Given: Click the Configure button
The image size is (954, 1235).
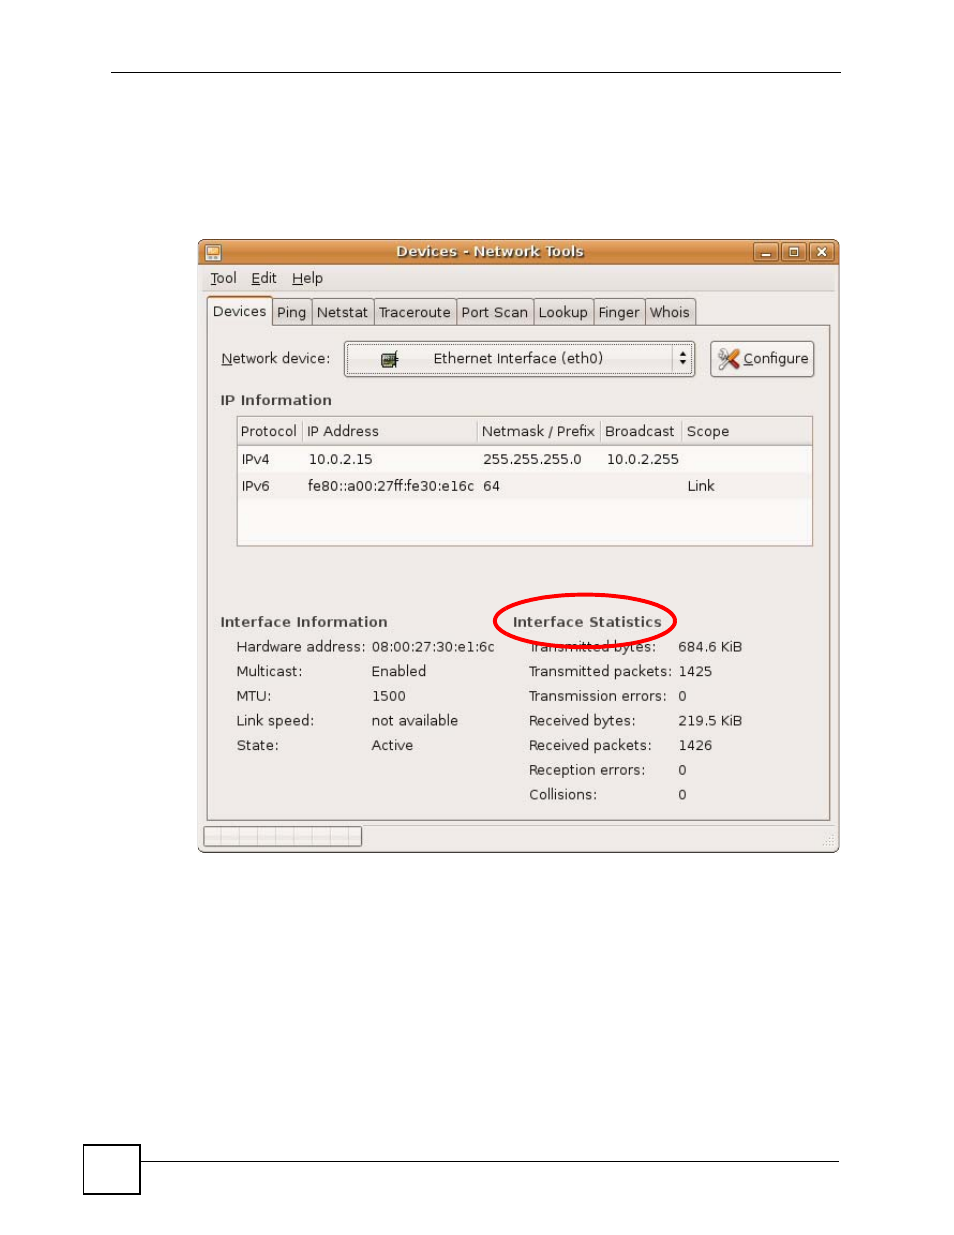Looking at the screenshot, I should pos(762,359).
